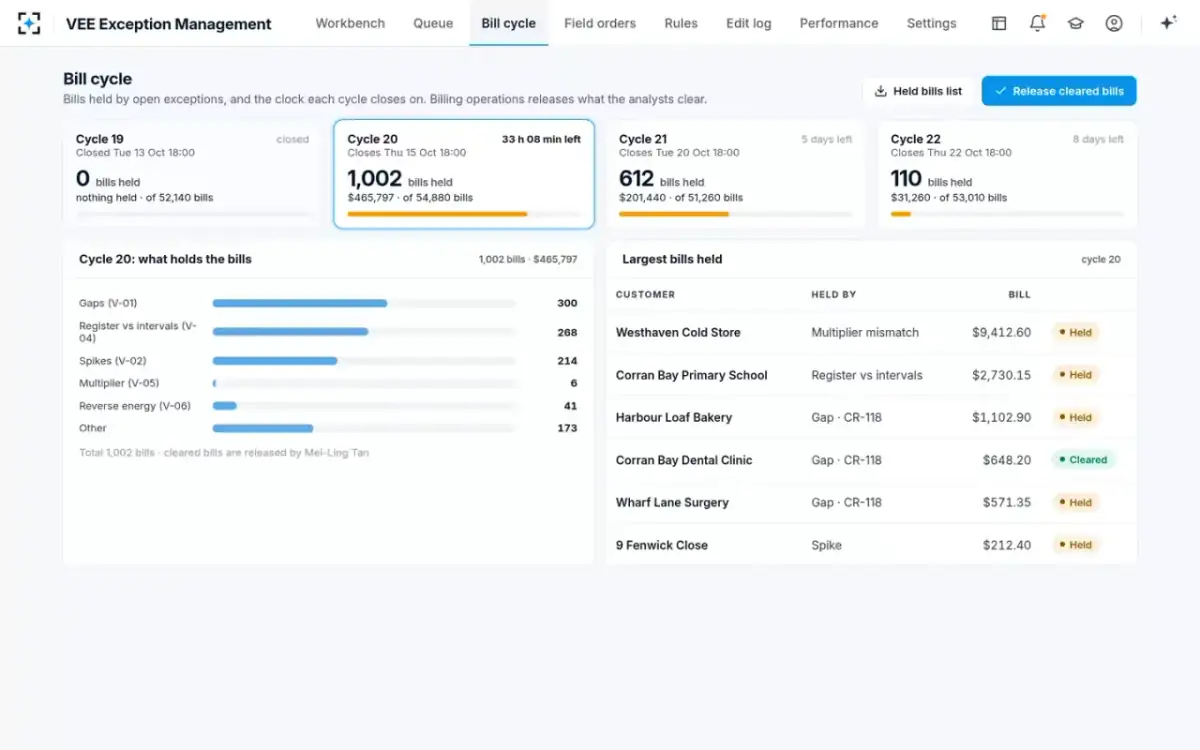Image resolution: width=1200 pixels, height=750 pixels.
Task: Click the CUSTOMER column header
Action: pyautogui.click(x=645, y=294)
